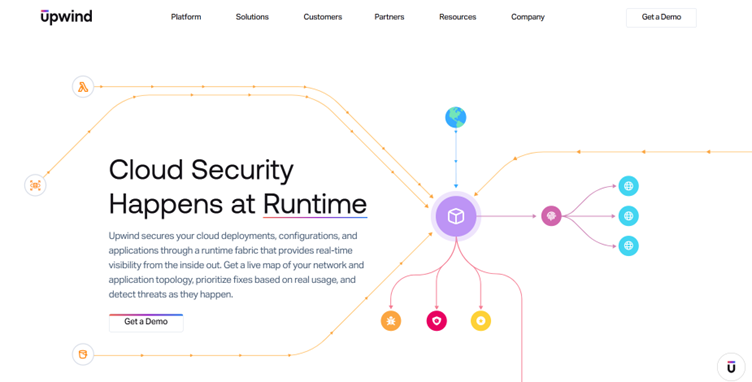The width and height of the screenshot is (752, 382).
Task: Click the topmost cyan web globe icon
Action: click(x=628, y=186)
